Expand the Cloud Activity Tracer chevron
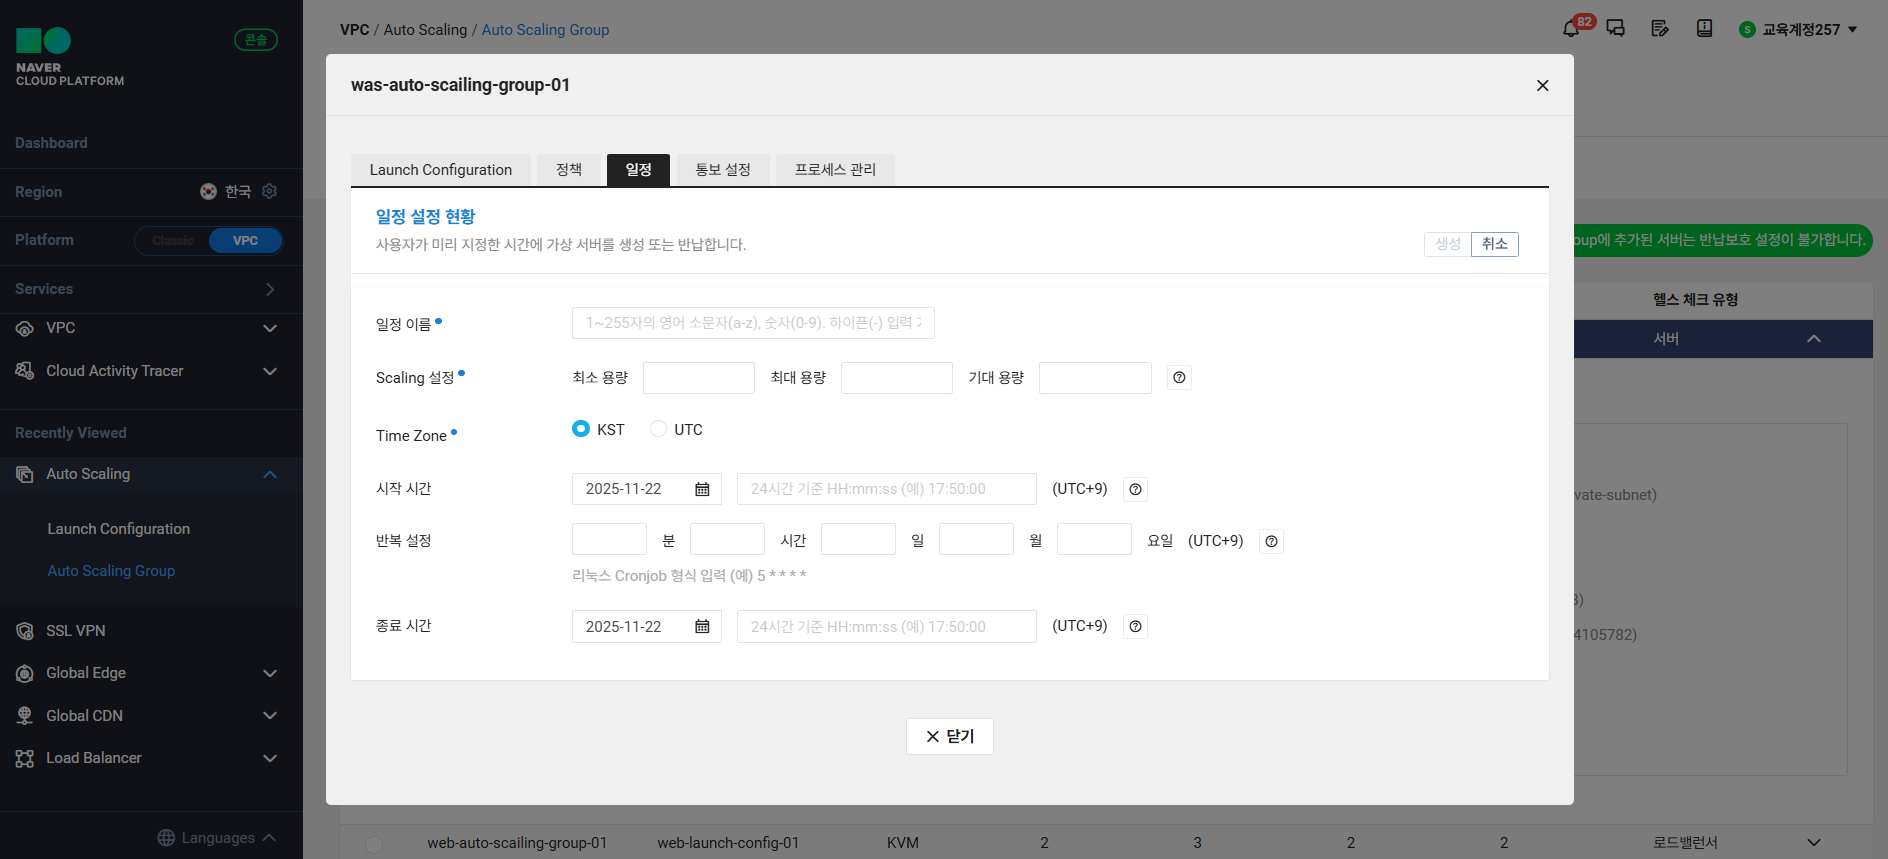This screenshot has width=1888, height=859. pyautogui.click(x=270, y=371)
